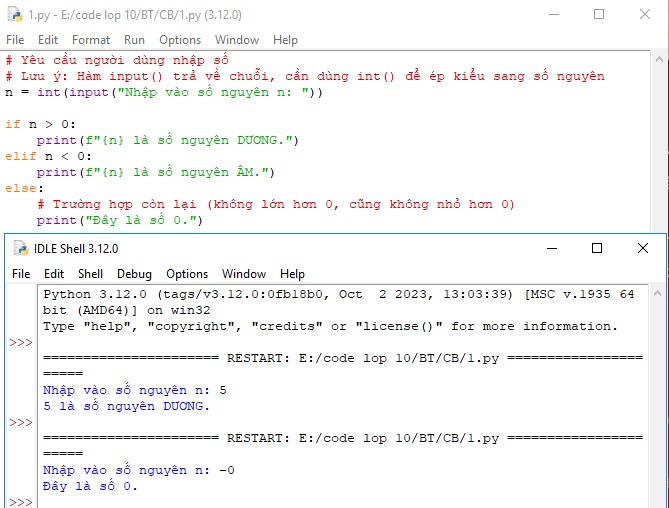Click shell output '5 là số nguyên DƯƠNG.'
The height and width of the screenshot is (508, 669).
click(x=126, y=406)
